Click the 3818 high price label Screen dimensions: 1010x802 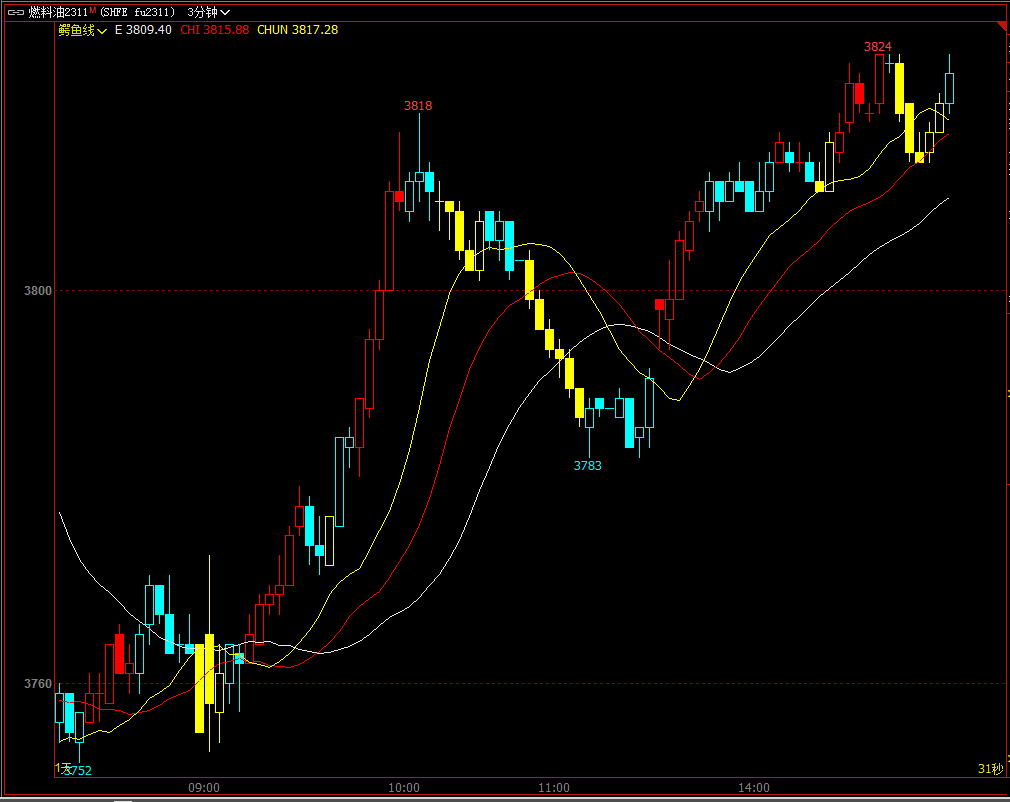click(x=418, y=106)
